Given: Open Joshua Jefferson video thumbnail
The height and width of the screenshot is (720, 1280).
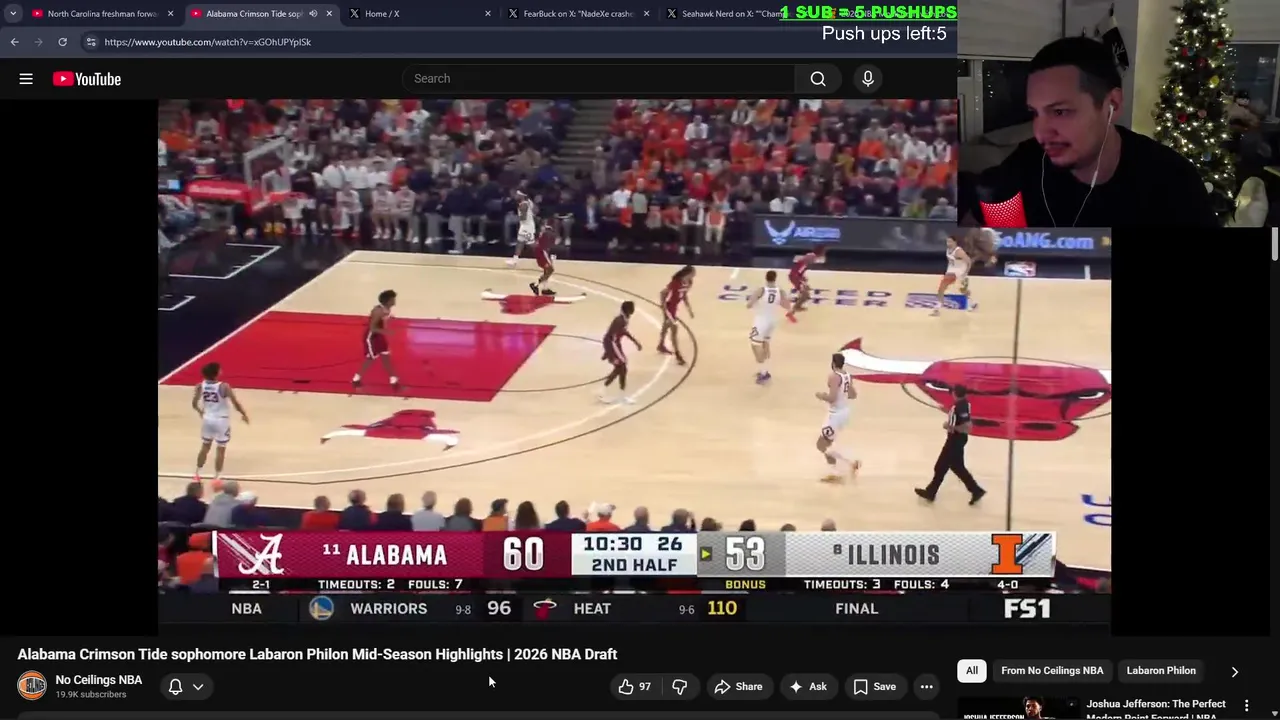Looking at the screenshot, I should coord(1018,709).
